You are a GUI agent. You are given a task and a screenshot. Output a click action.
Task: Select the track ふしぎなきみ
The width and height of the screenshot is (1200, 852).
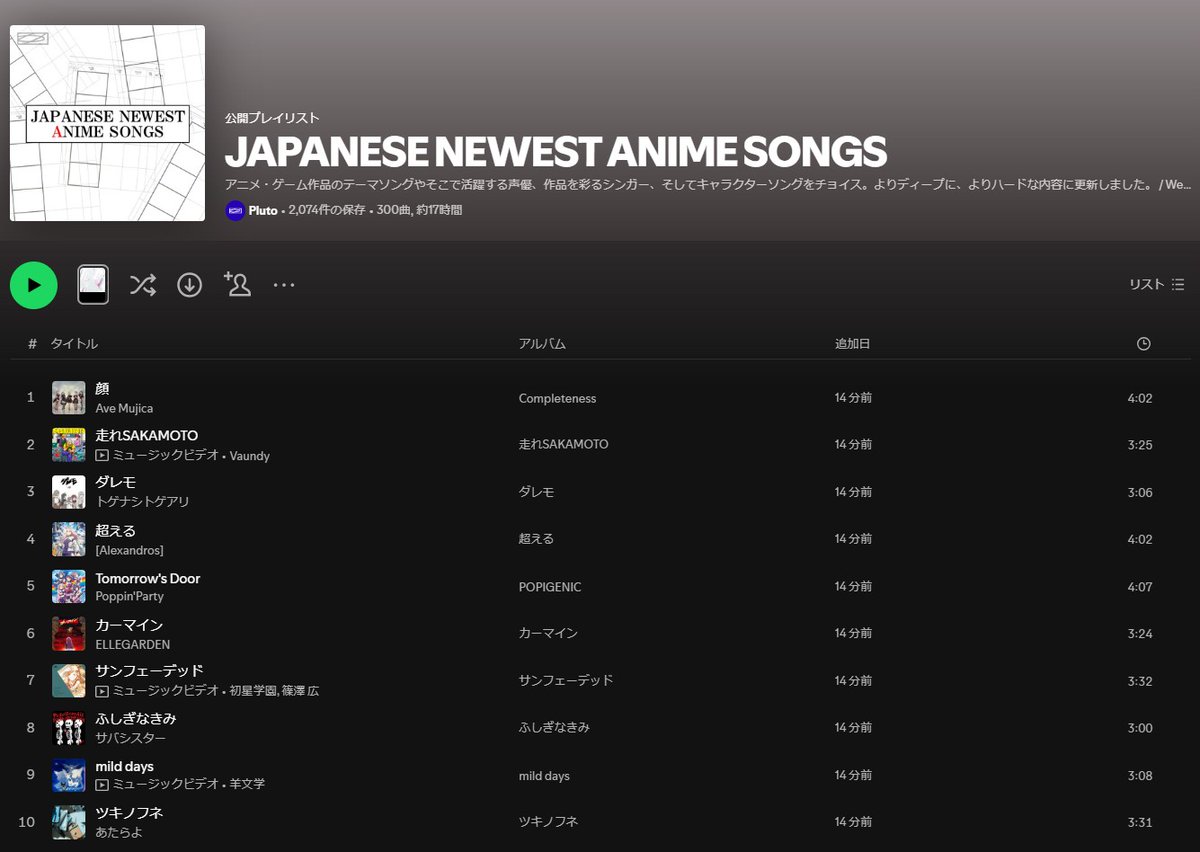click(x=136, y=719)
